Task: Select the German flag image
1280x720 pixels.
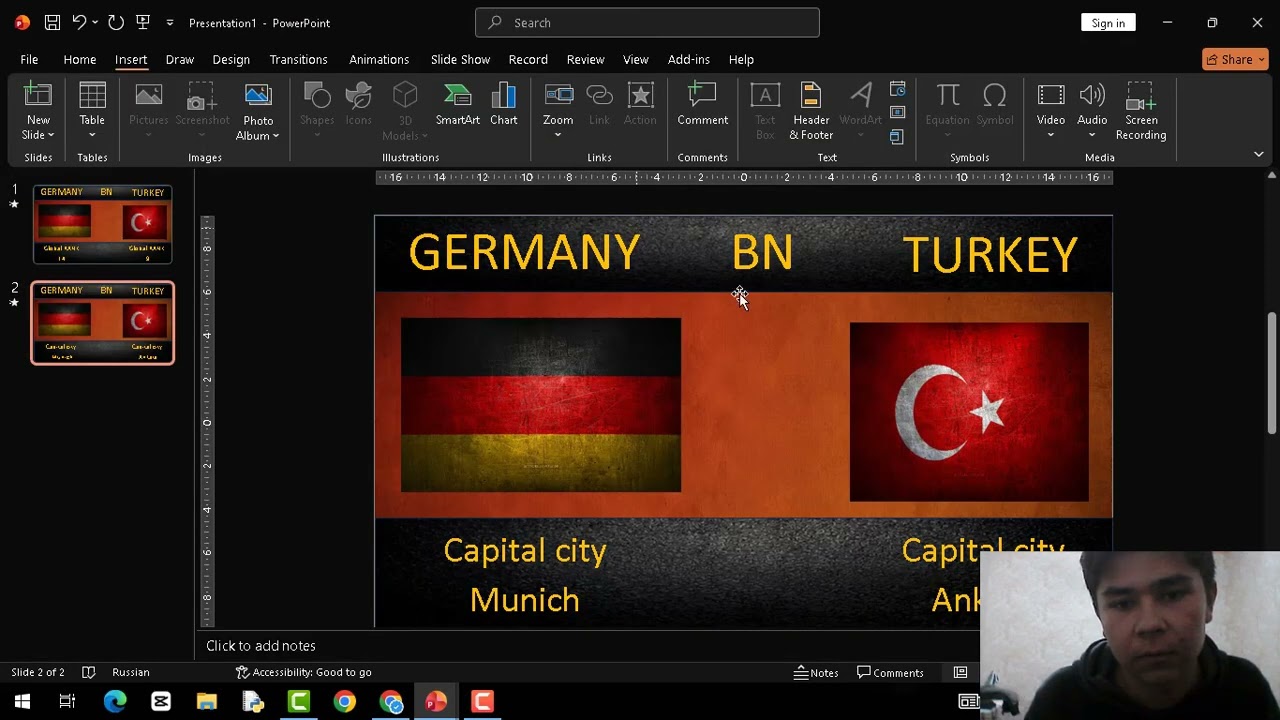Action: (541, 405)
